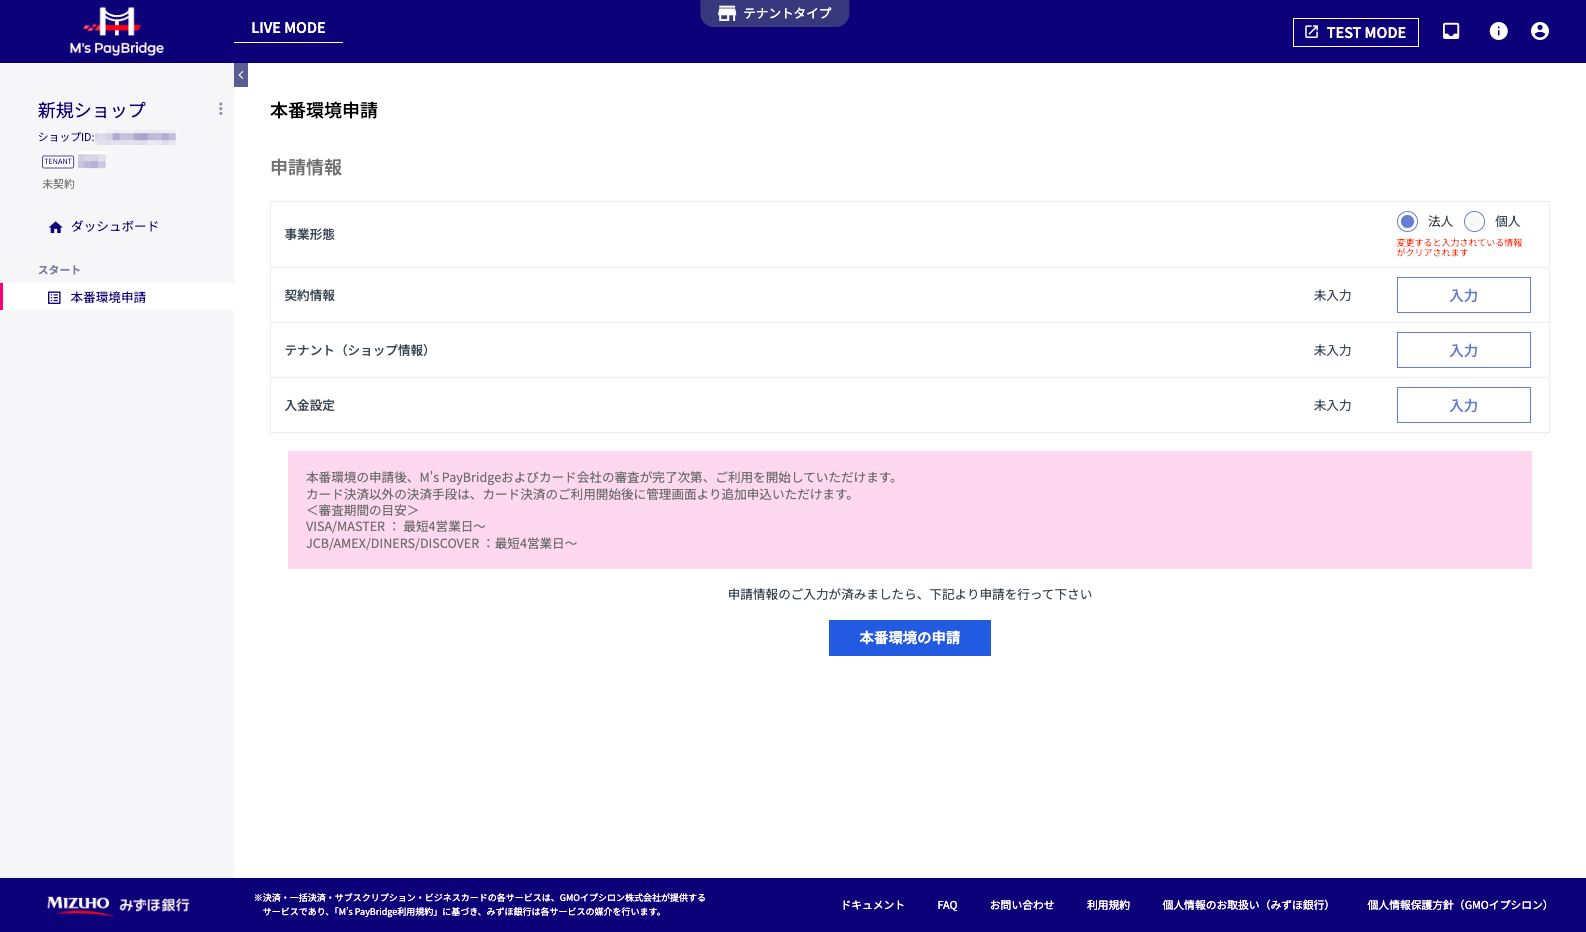This screenshot has height=932, width=1586.
Task: Click the external link icon in TEST MODE
Action: coord(1311,32)
